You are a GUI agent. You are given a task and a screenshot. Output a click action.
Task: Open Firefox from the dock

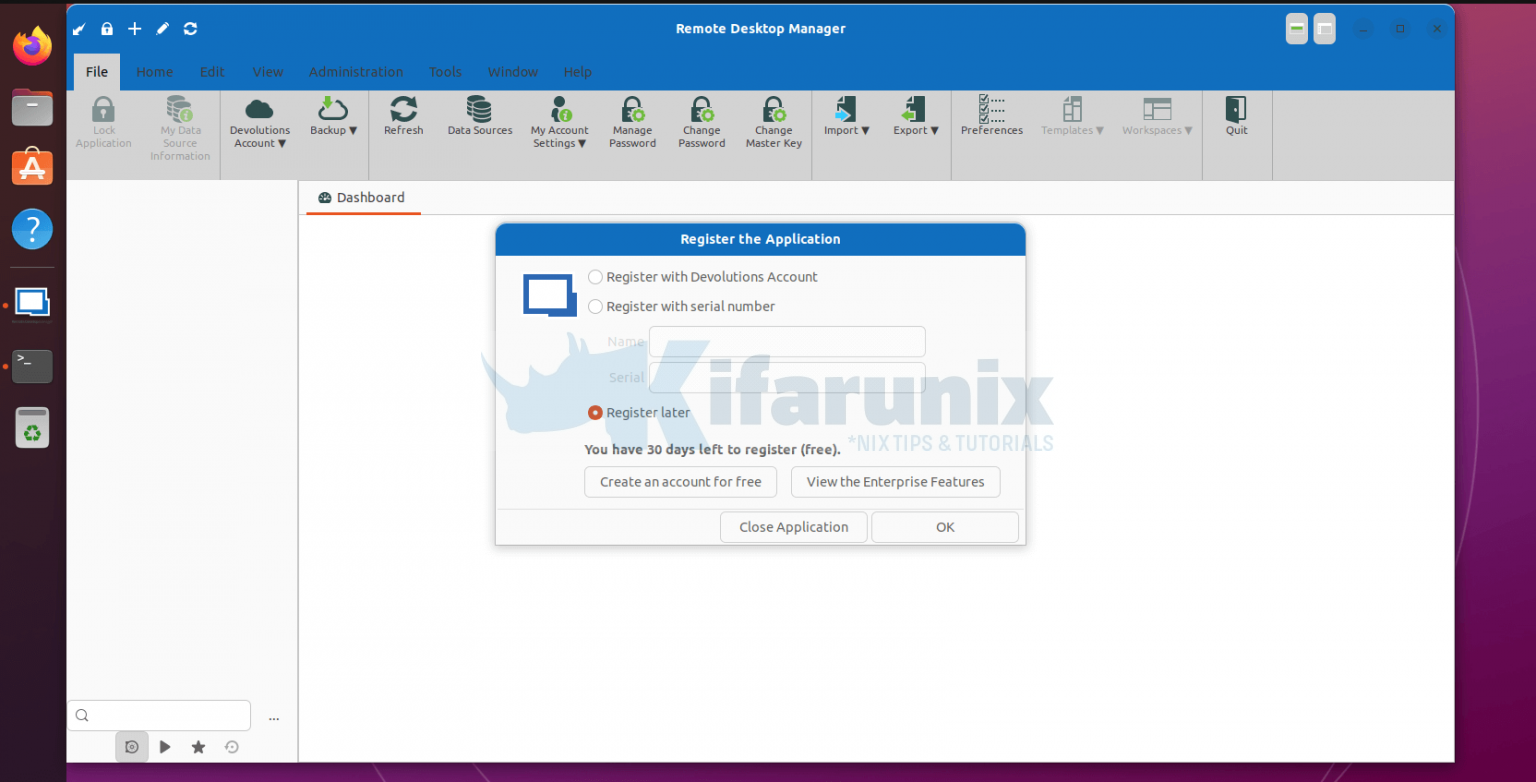pyautogui.click(x=32, y=46)
